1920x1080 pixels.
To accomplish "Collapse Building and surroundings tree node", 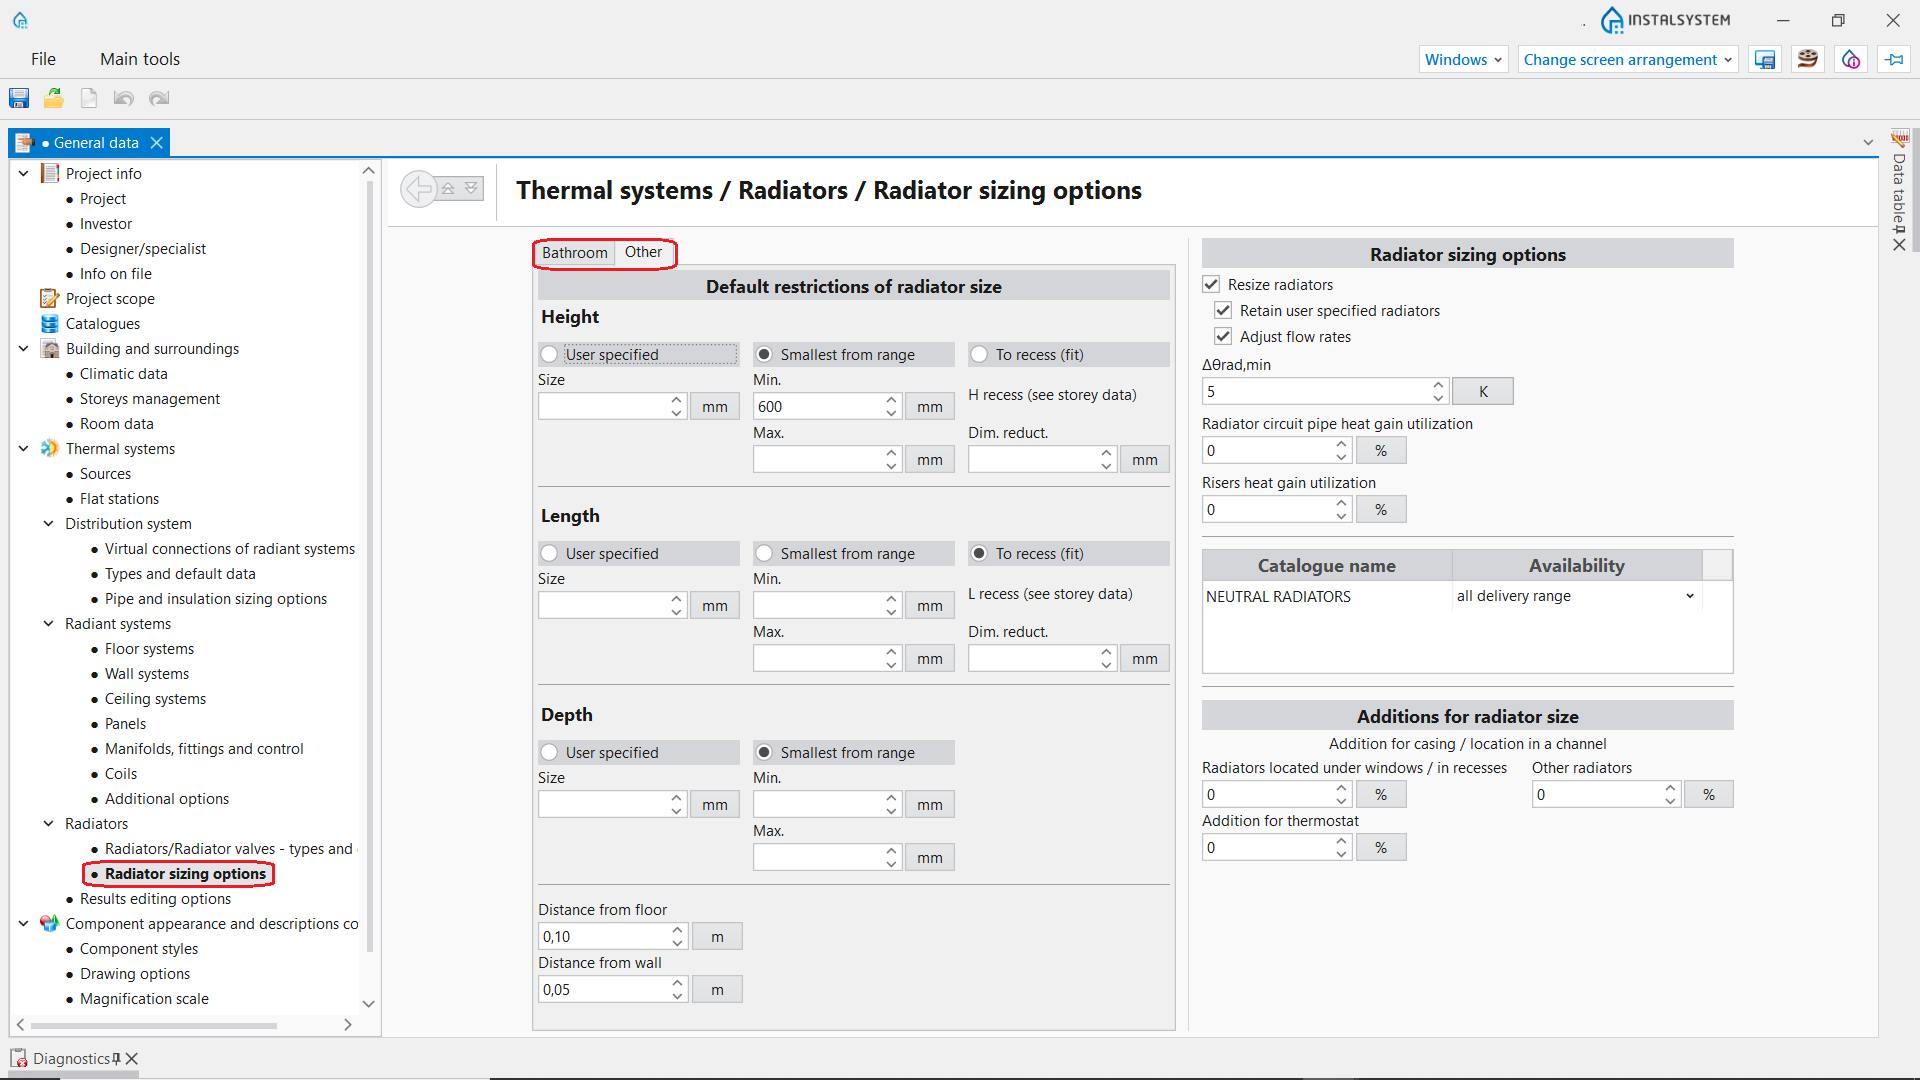I will tap(24, 348).
